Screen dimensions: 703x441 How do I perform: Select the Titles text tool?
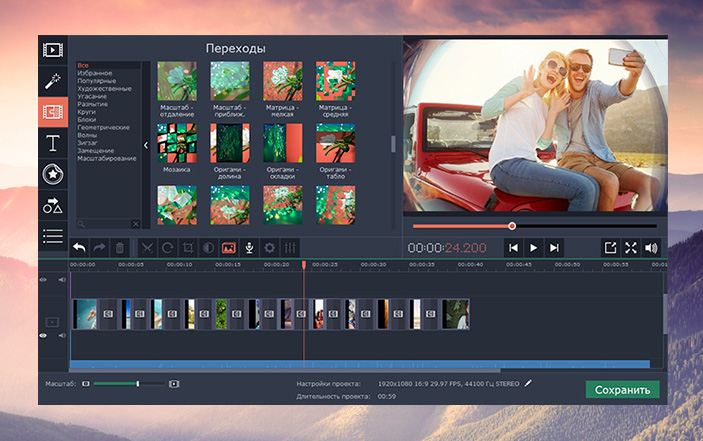(53, 143)
